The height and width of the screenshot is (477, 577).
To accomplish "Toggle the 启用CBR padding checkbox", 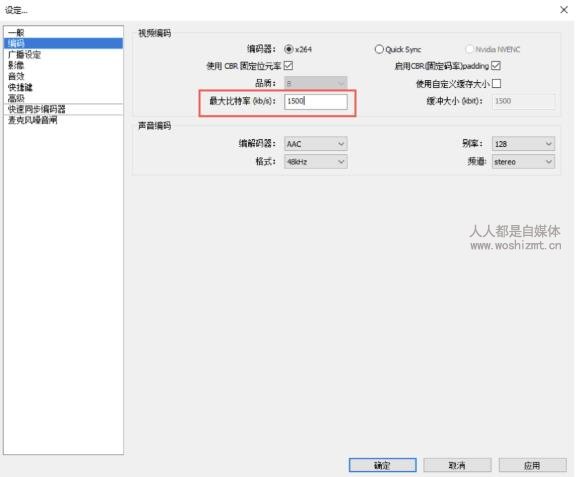I will (496, 66).
